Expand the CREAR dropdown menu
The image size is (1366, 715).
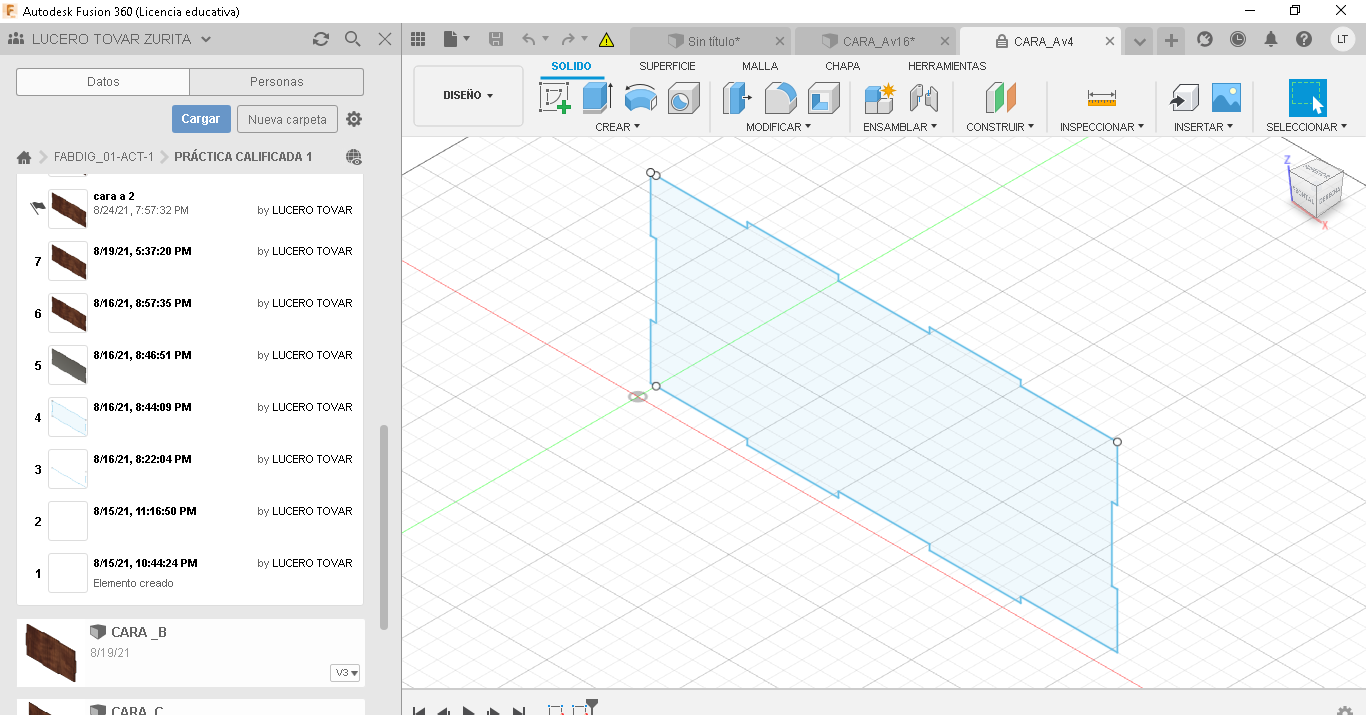coord(617,127)
